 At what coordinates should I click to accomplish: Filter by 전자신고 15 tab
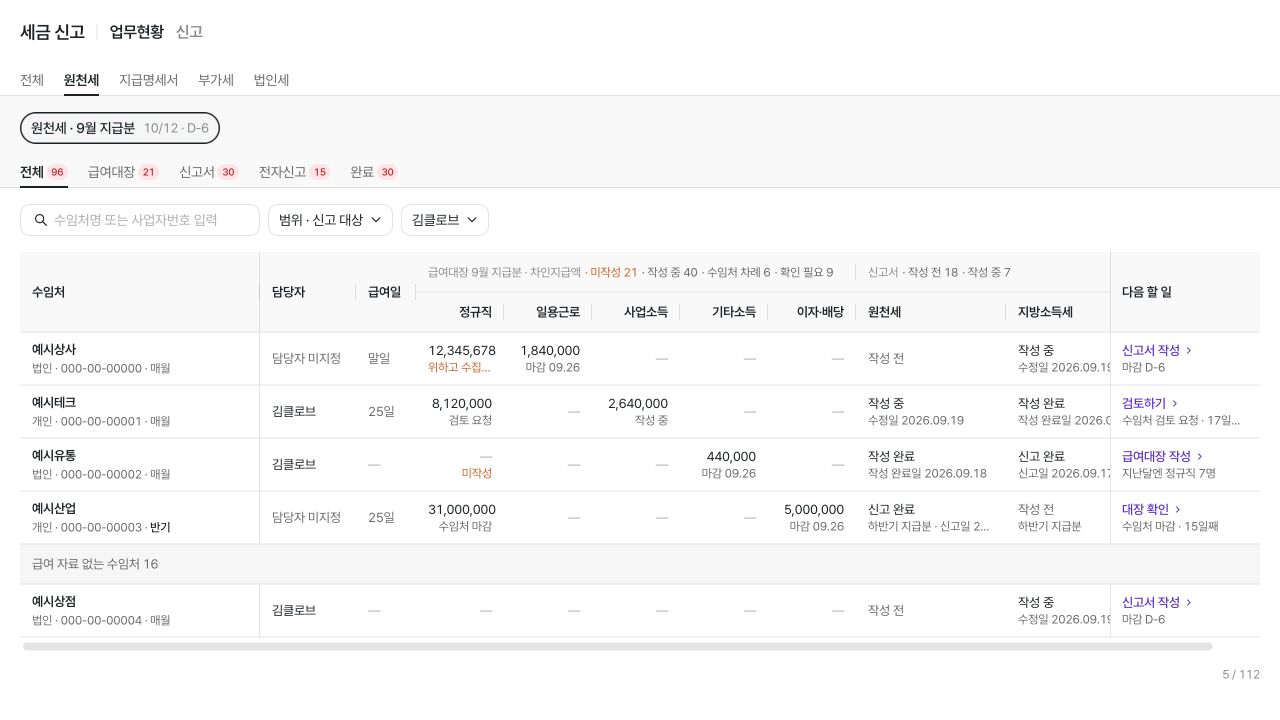point(294,172)
